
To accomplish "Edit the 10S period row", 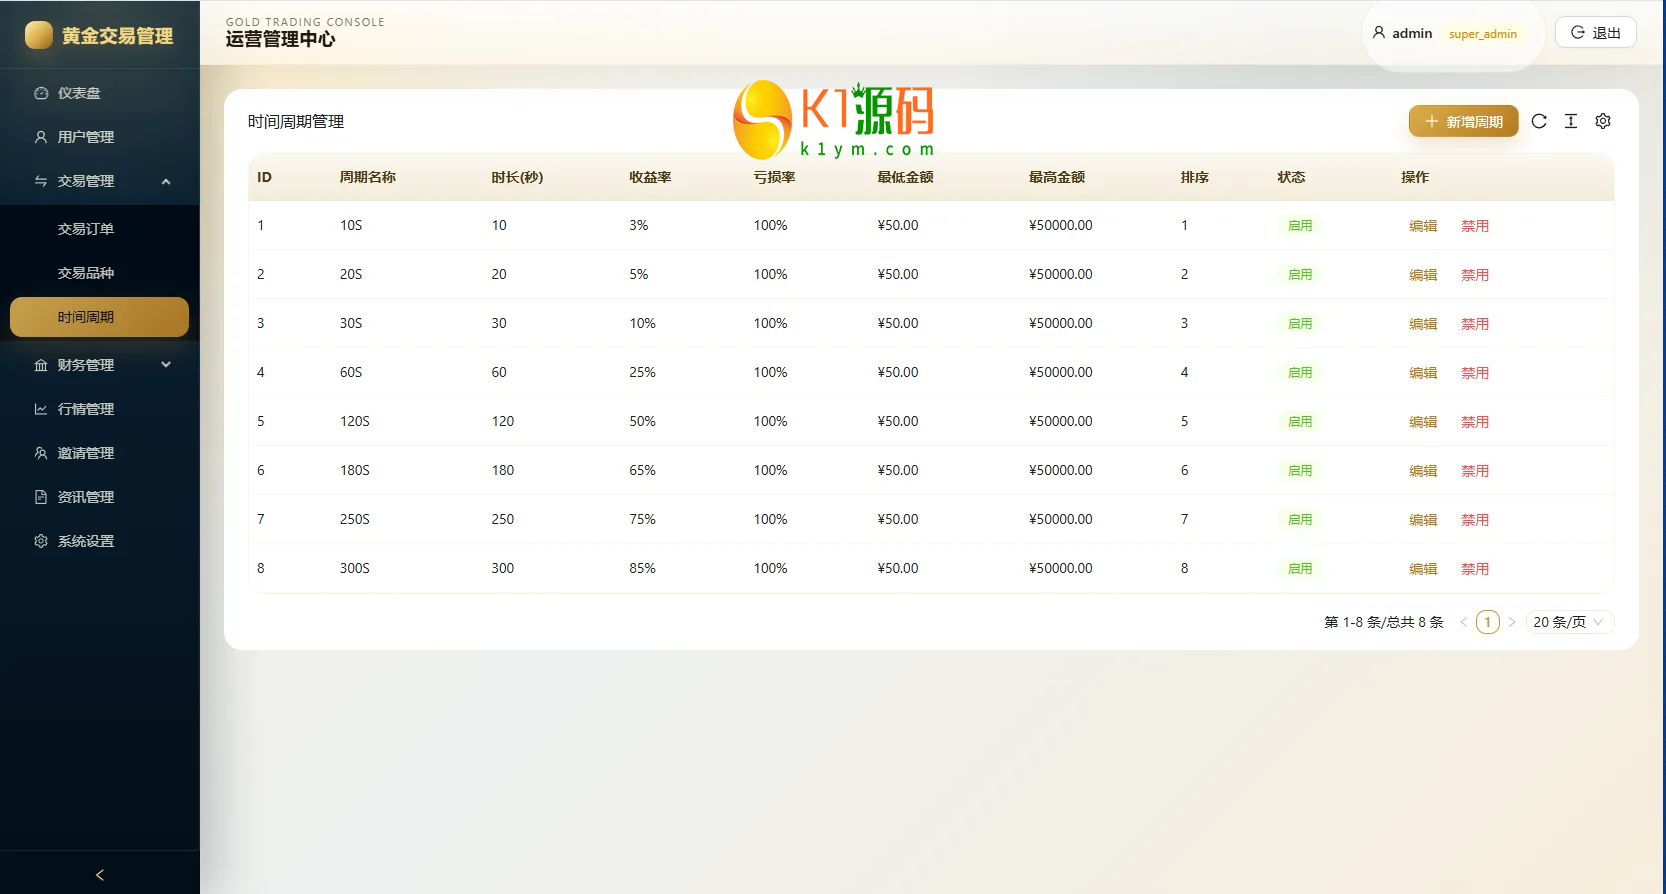I will (1423, 226).
